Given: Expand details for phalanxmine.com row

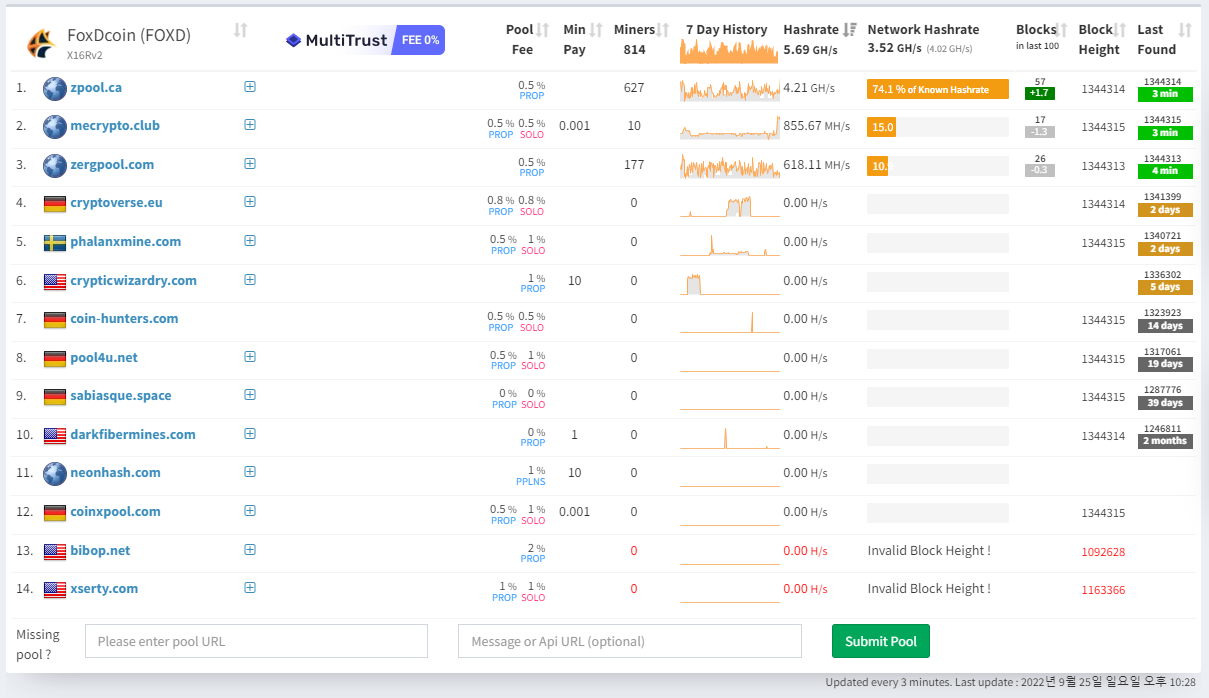Looking at the screenshot, I should pos(250,241).
